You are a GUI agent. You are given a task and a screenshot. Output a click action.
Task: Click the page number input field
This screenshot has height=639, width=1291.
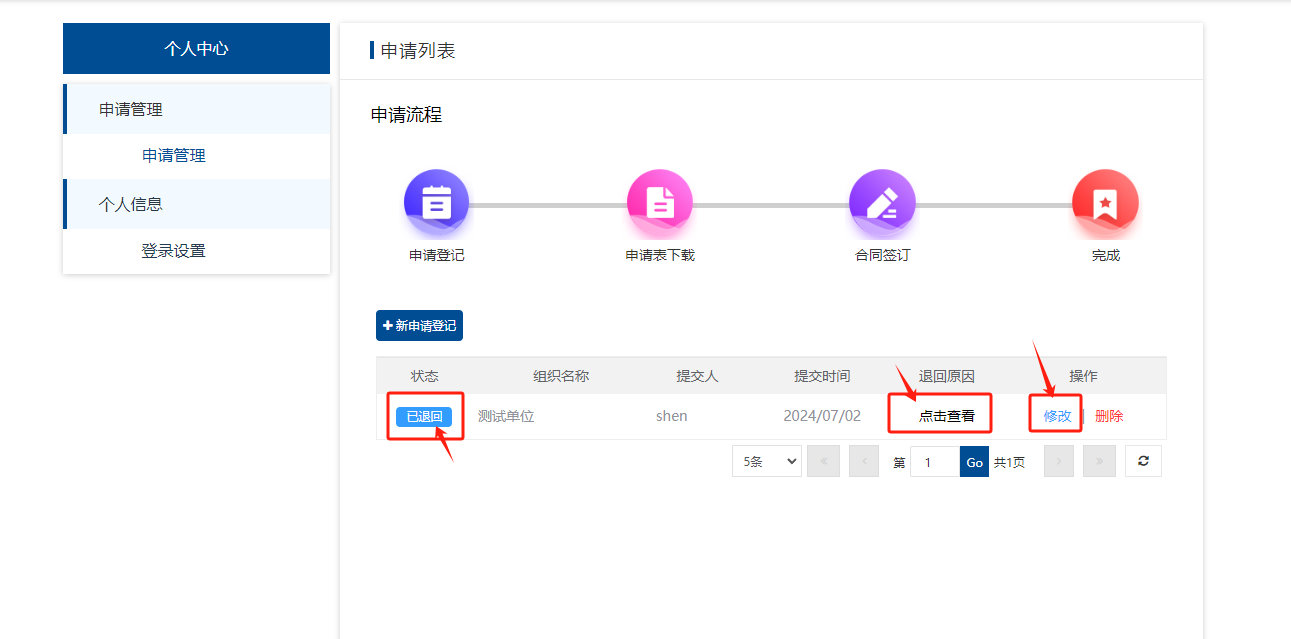(x=935, y=462)
